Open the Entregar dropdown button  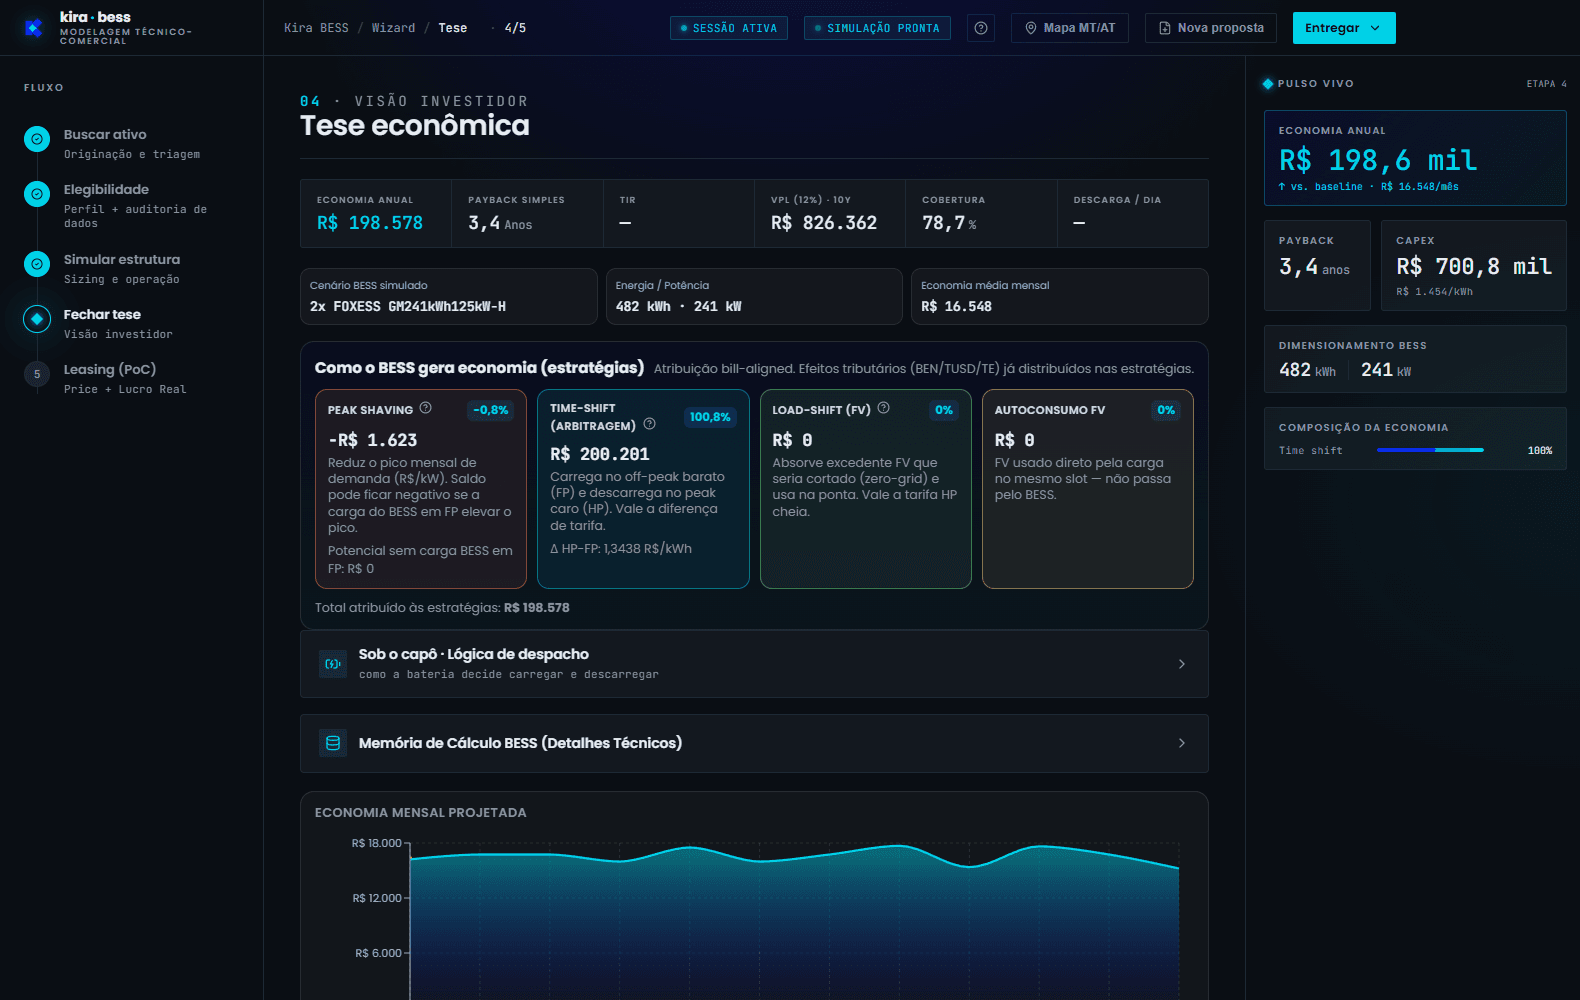point(1344,28)
